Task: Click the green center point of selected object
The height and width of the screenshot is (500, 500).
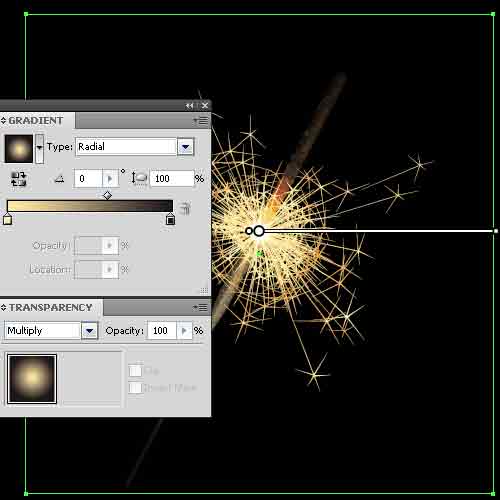Action: [260, 254]
